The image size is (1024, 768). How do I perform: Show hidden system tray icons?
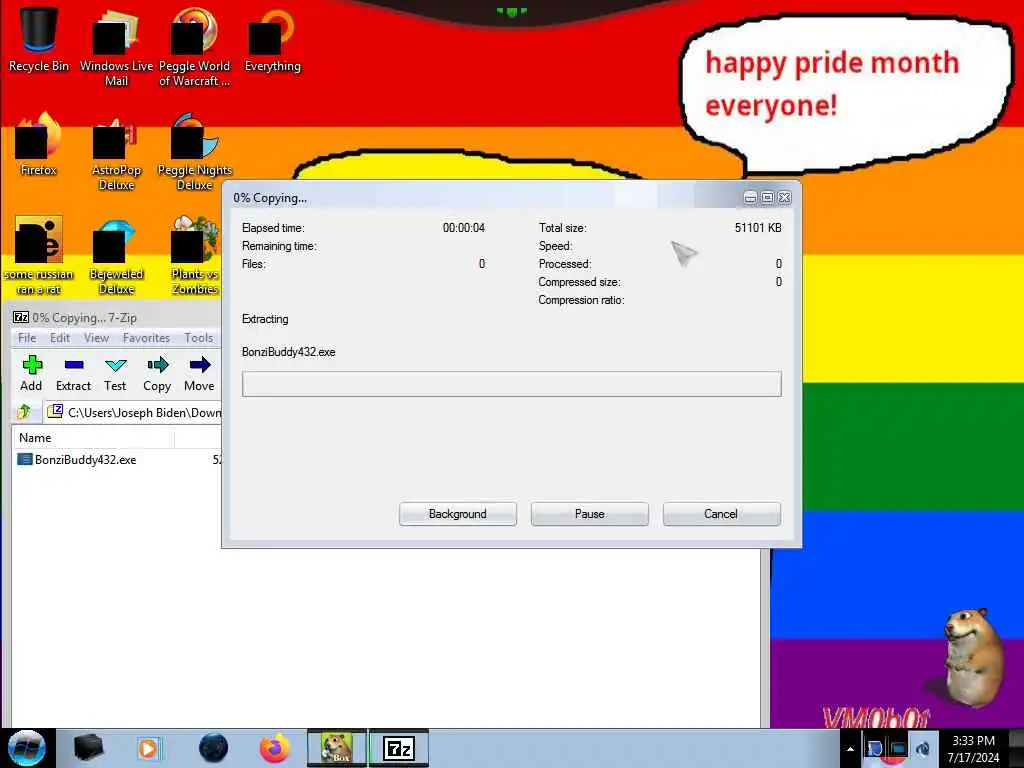pyautogui.click(x=850, y=749)
